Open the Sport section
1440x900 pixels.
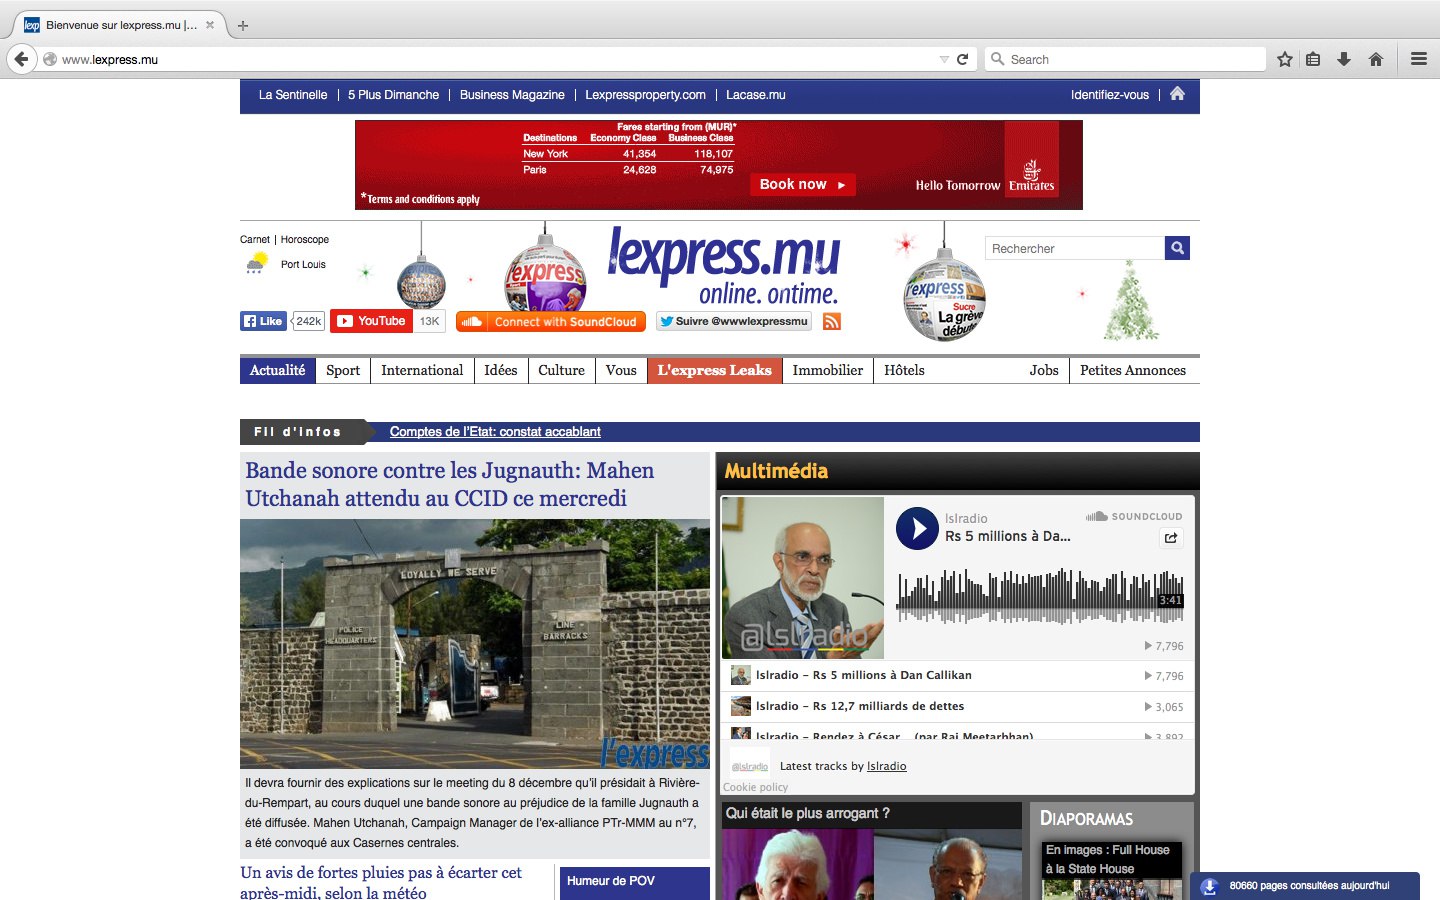click(343, 370)
